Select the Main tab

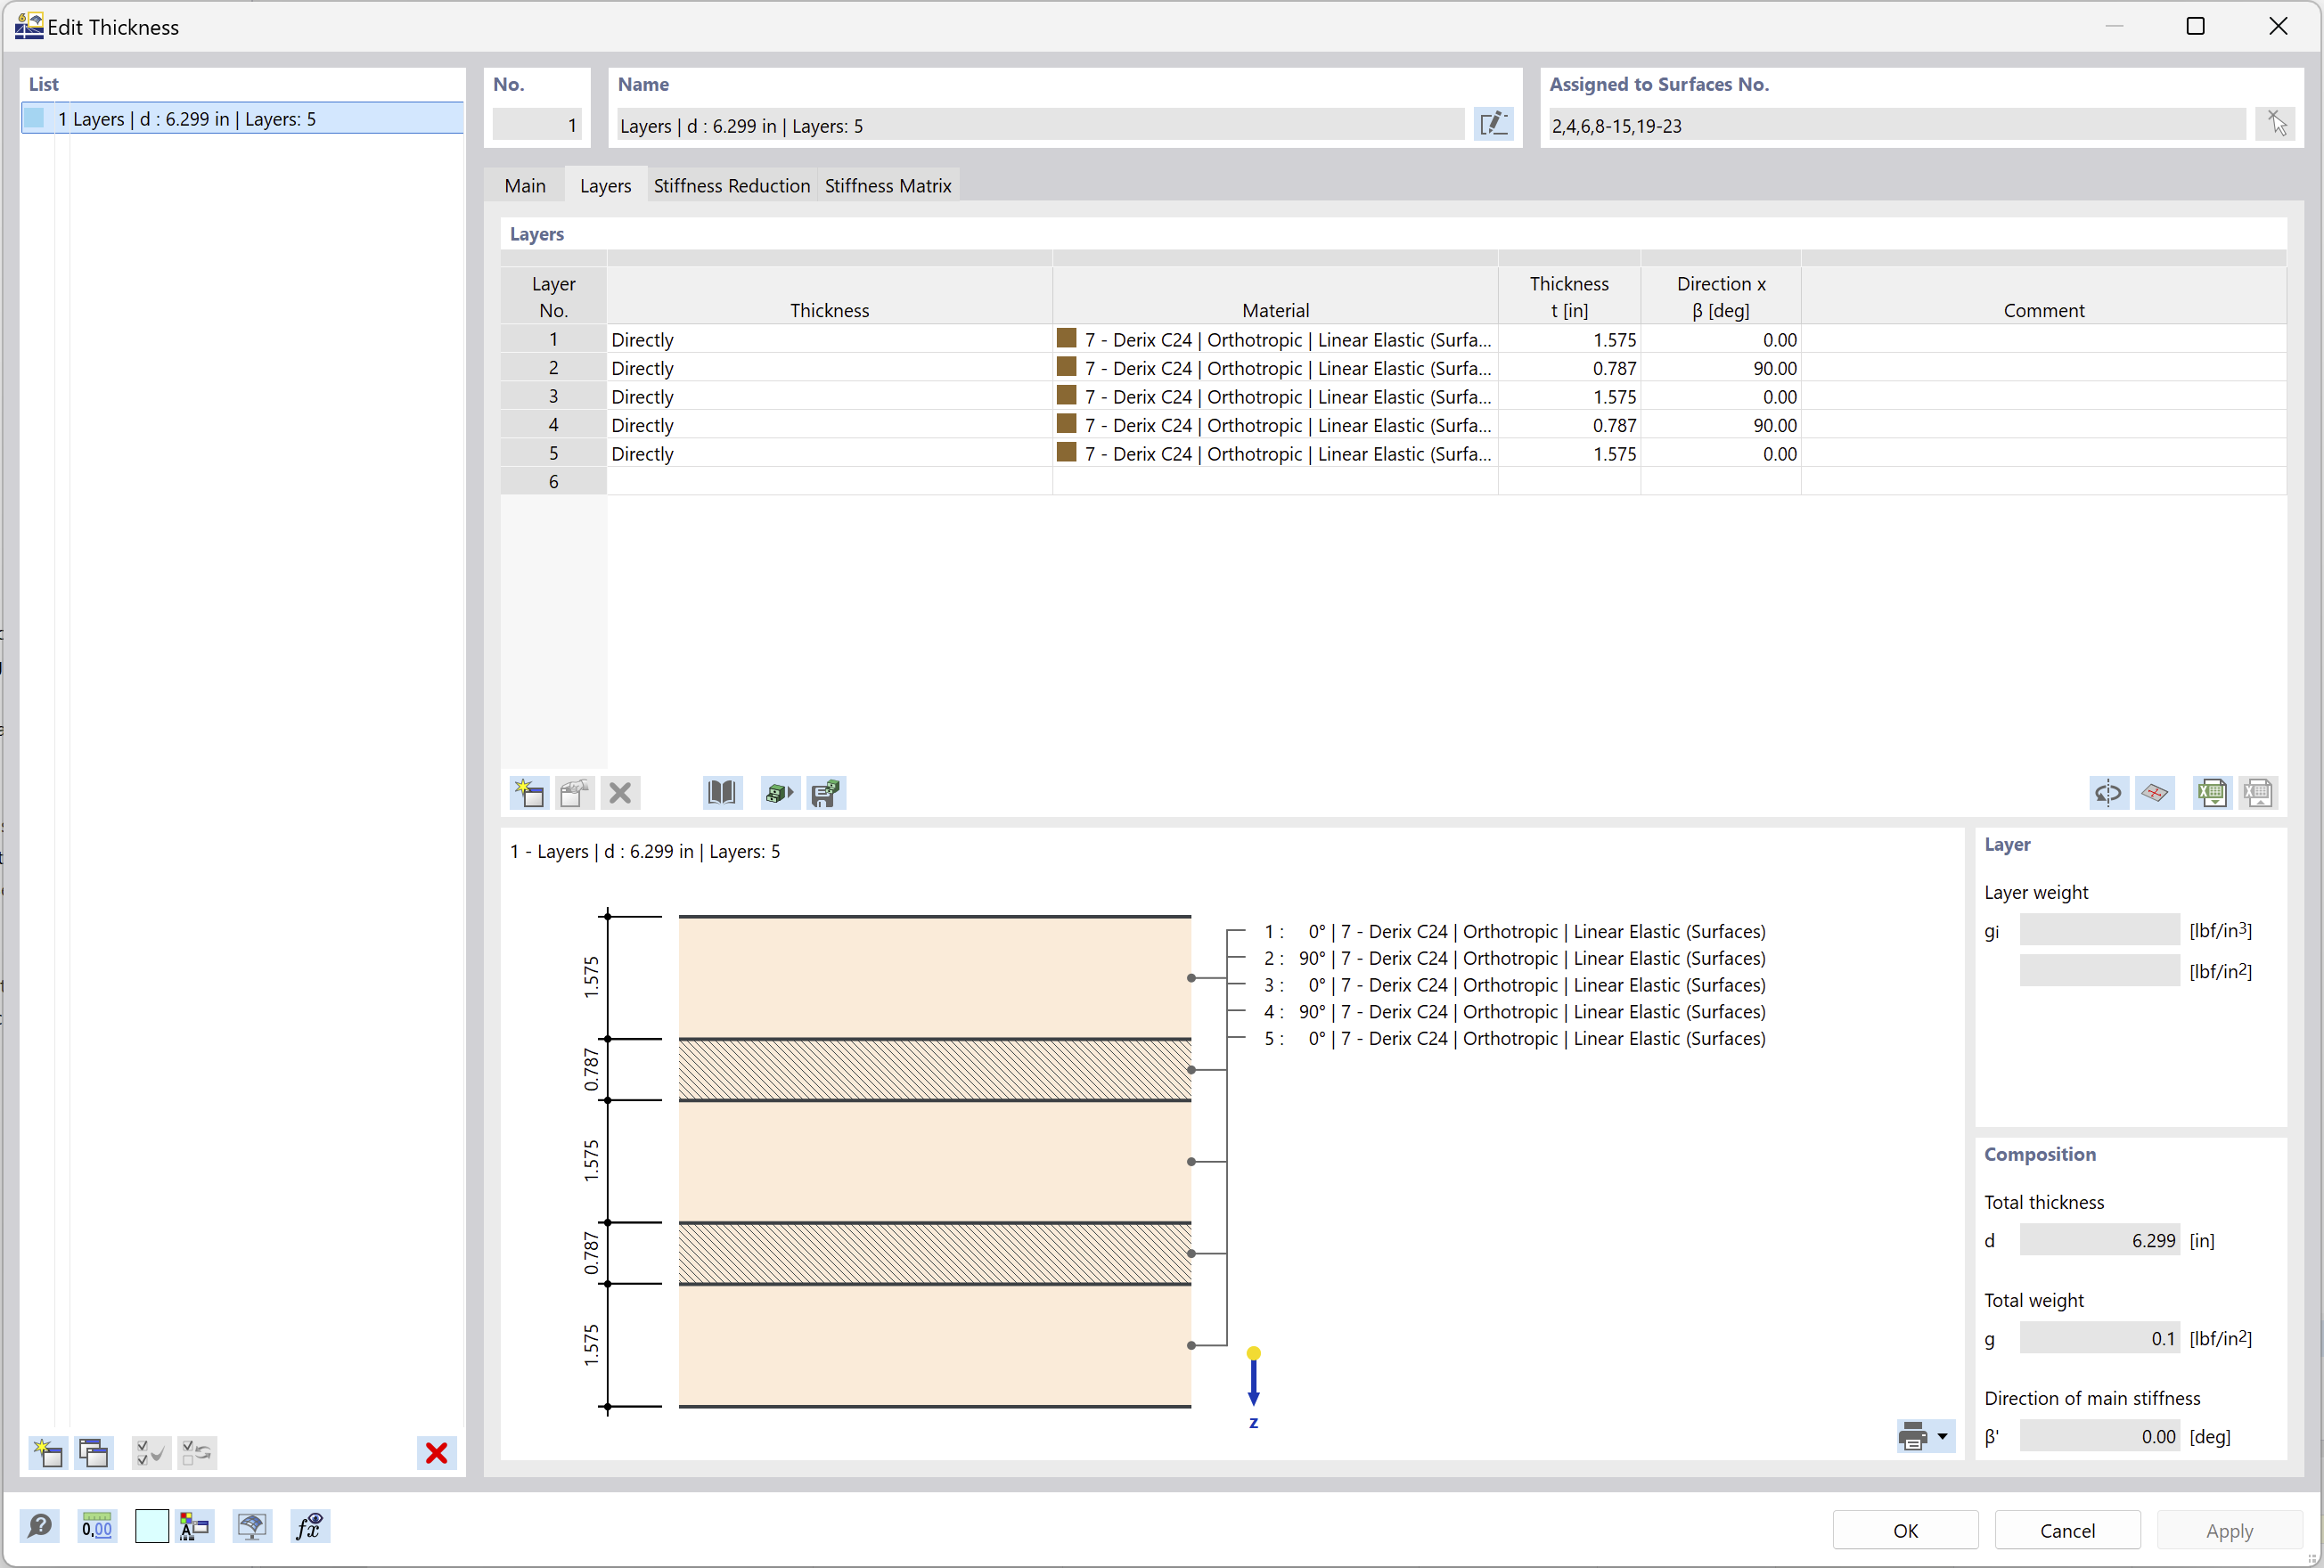point(527,184)
